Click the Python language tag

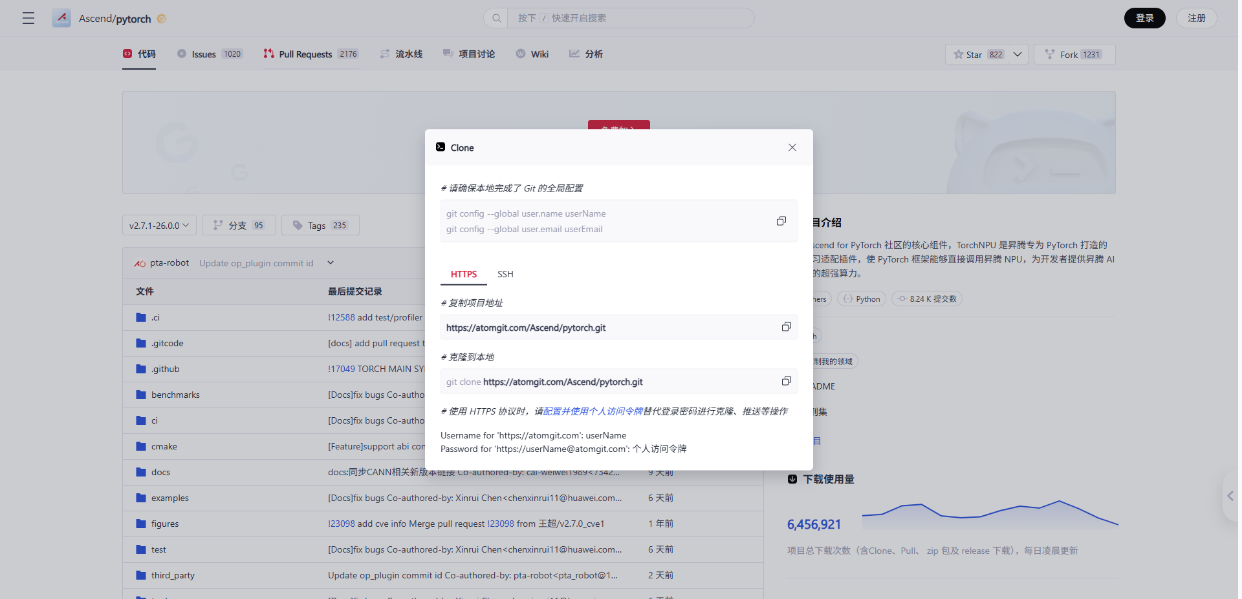pyautogui.click(x=861, y=299)
